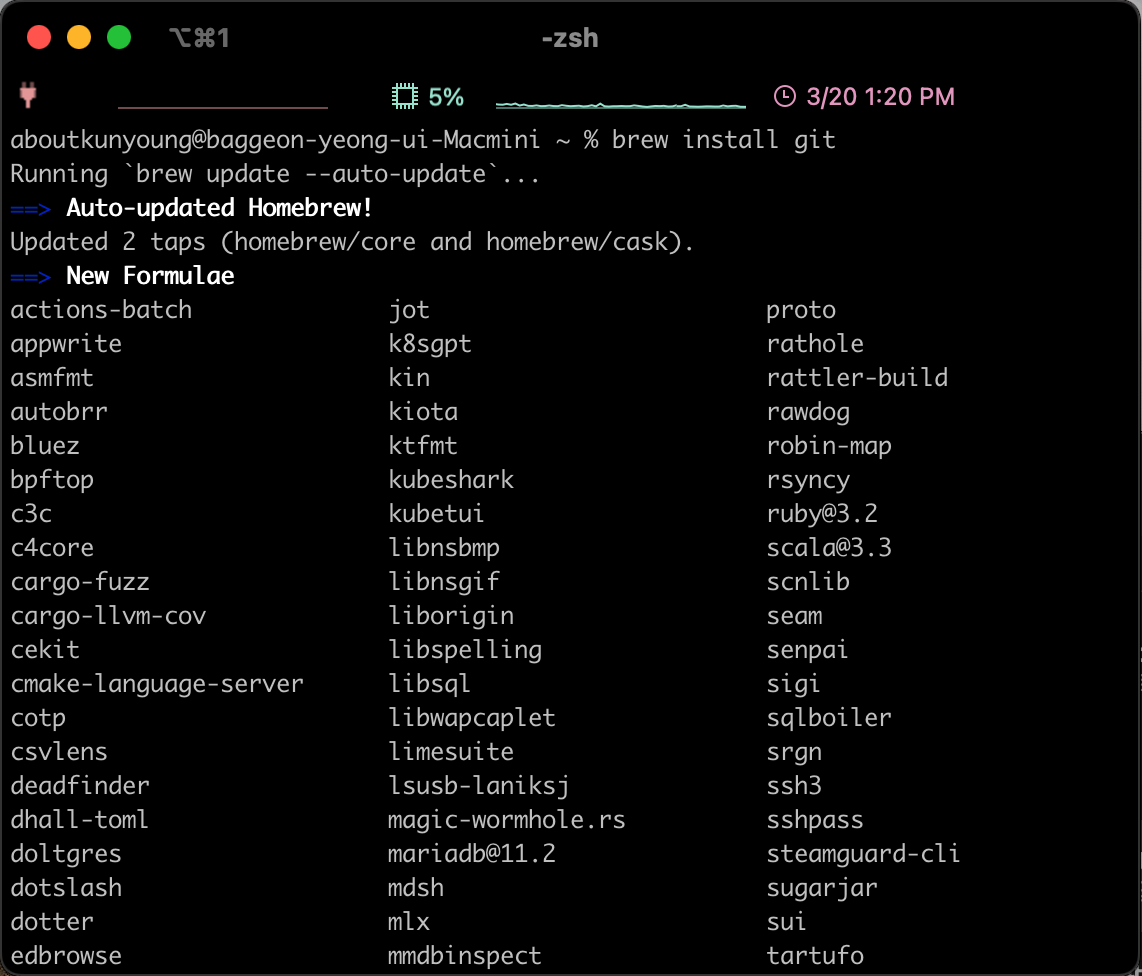Click the 'New Formulae' heading
This screenshot has height=976, width=1142.
click(150, 275)
